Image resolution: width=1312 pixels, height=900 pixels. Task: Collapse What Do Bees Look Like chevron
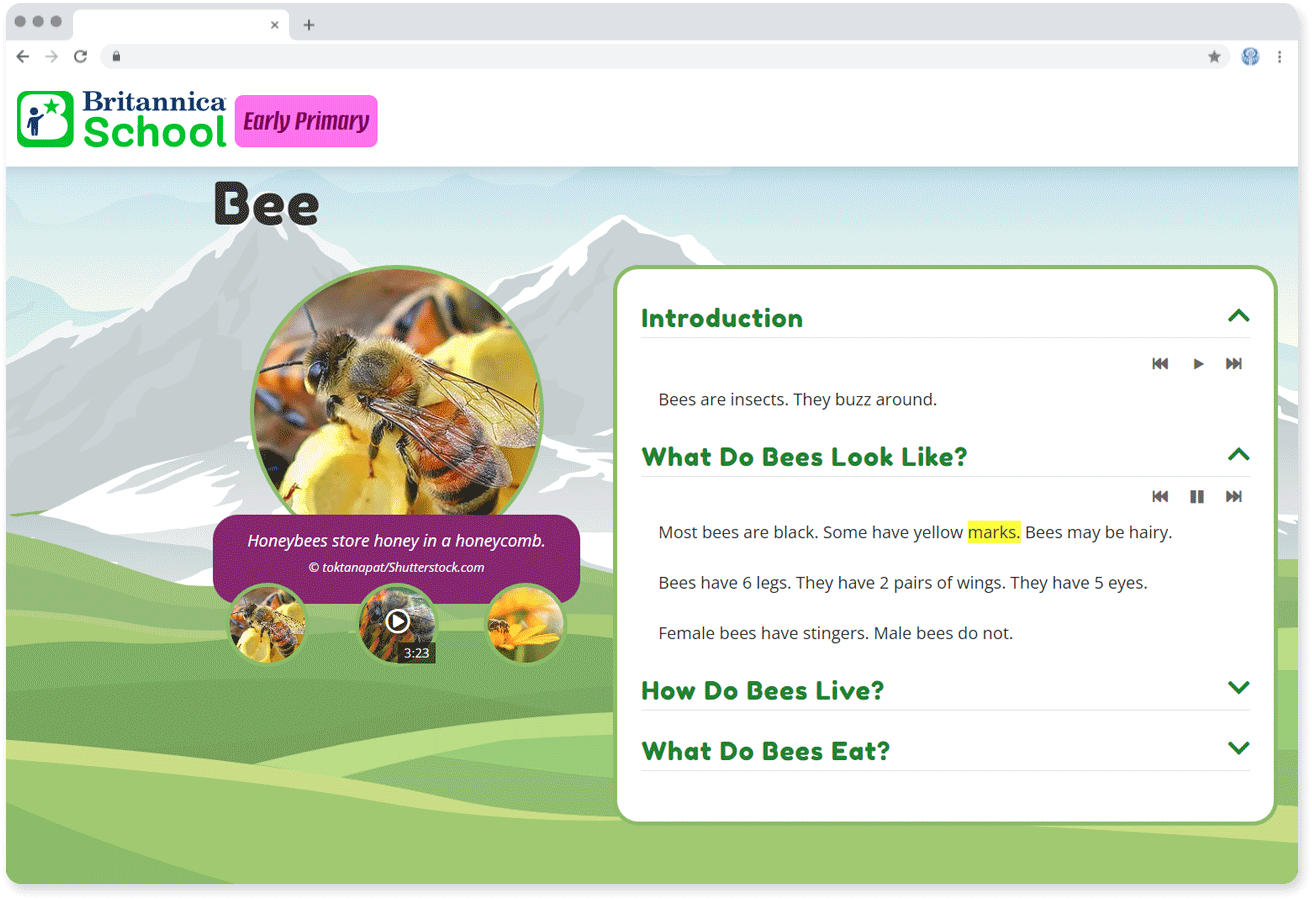click(x=1238, y=454)
